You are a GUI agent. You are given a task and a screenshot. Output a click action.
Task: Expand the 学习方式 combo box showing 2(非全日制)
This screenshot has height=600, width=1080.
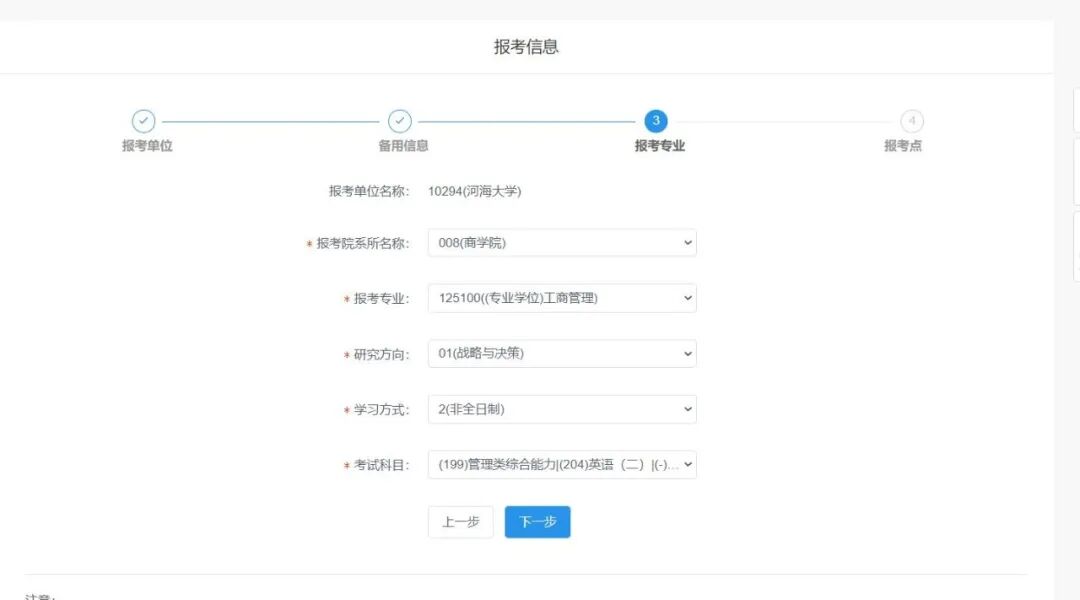tap(562, 408)
